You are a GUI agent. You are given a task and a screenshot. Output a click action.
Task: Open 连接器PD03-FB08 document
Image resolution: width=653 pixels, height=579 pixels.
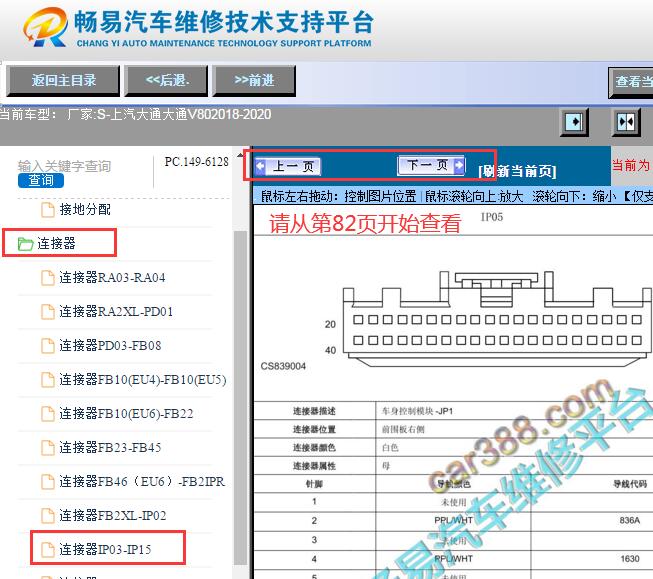coord(110,345)
